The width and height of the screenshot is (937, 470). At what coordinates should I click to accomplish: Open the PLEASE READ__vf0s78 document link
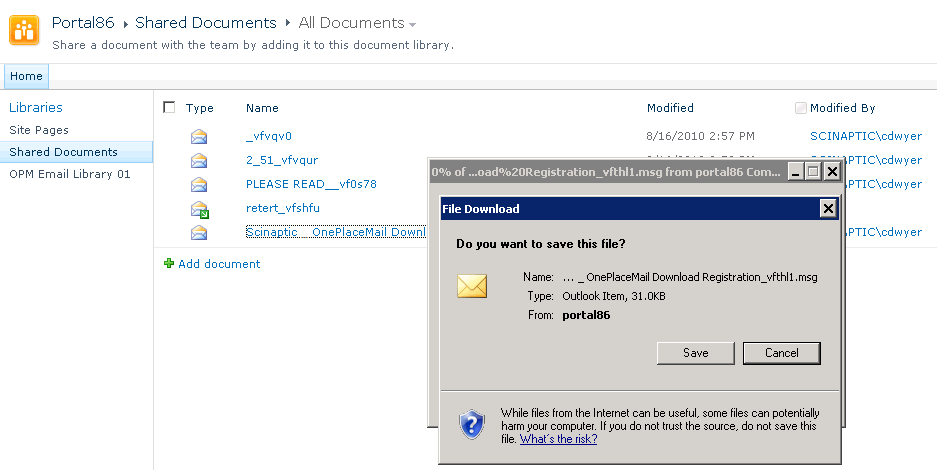pos(311,184)
